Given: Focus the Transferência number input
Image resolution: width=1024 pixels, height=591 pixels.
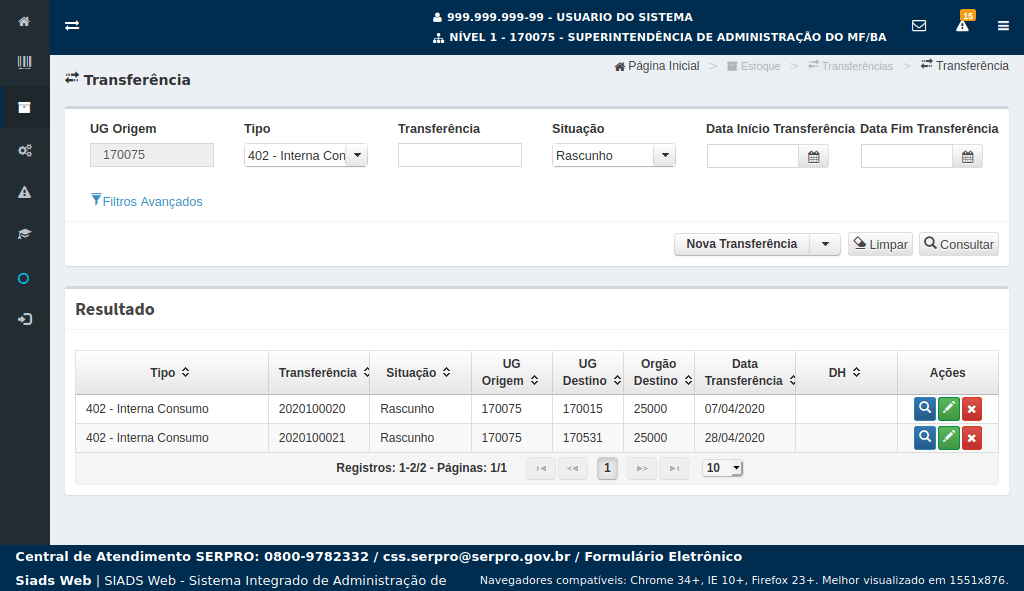Looking at the screenshot, I should pyautogui.click(x=460, y=155).
